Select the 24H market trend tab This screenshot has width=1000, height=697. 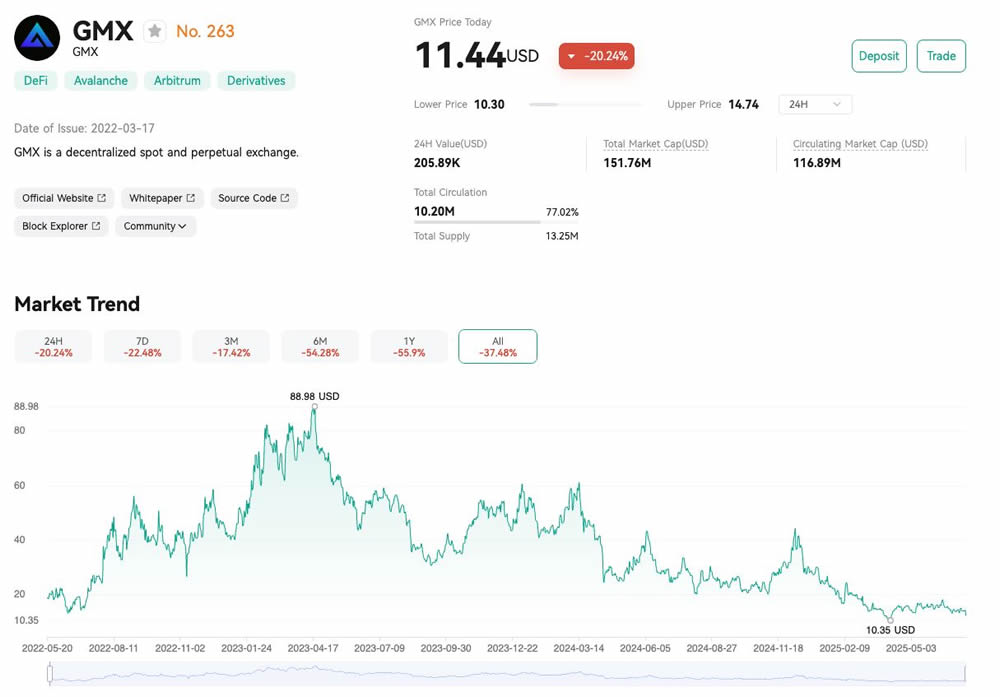tap(53, 346)
